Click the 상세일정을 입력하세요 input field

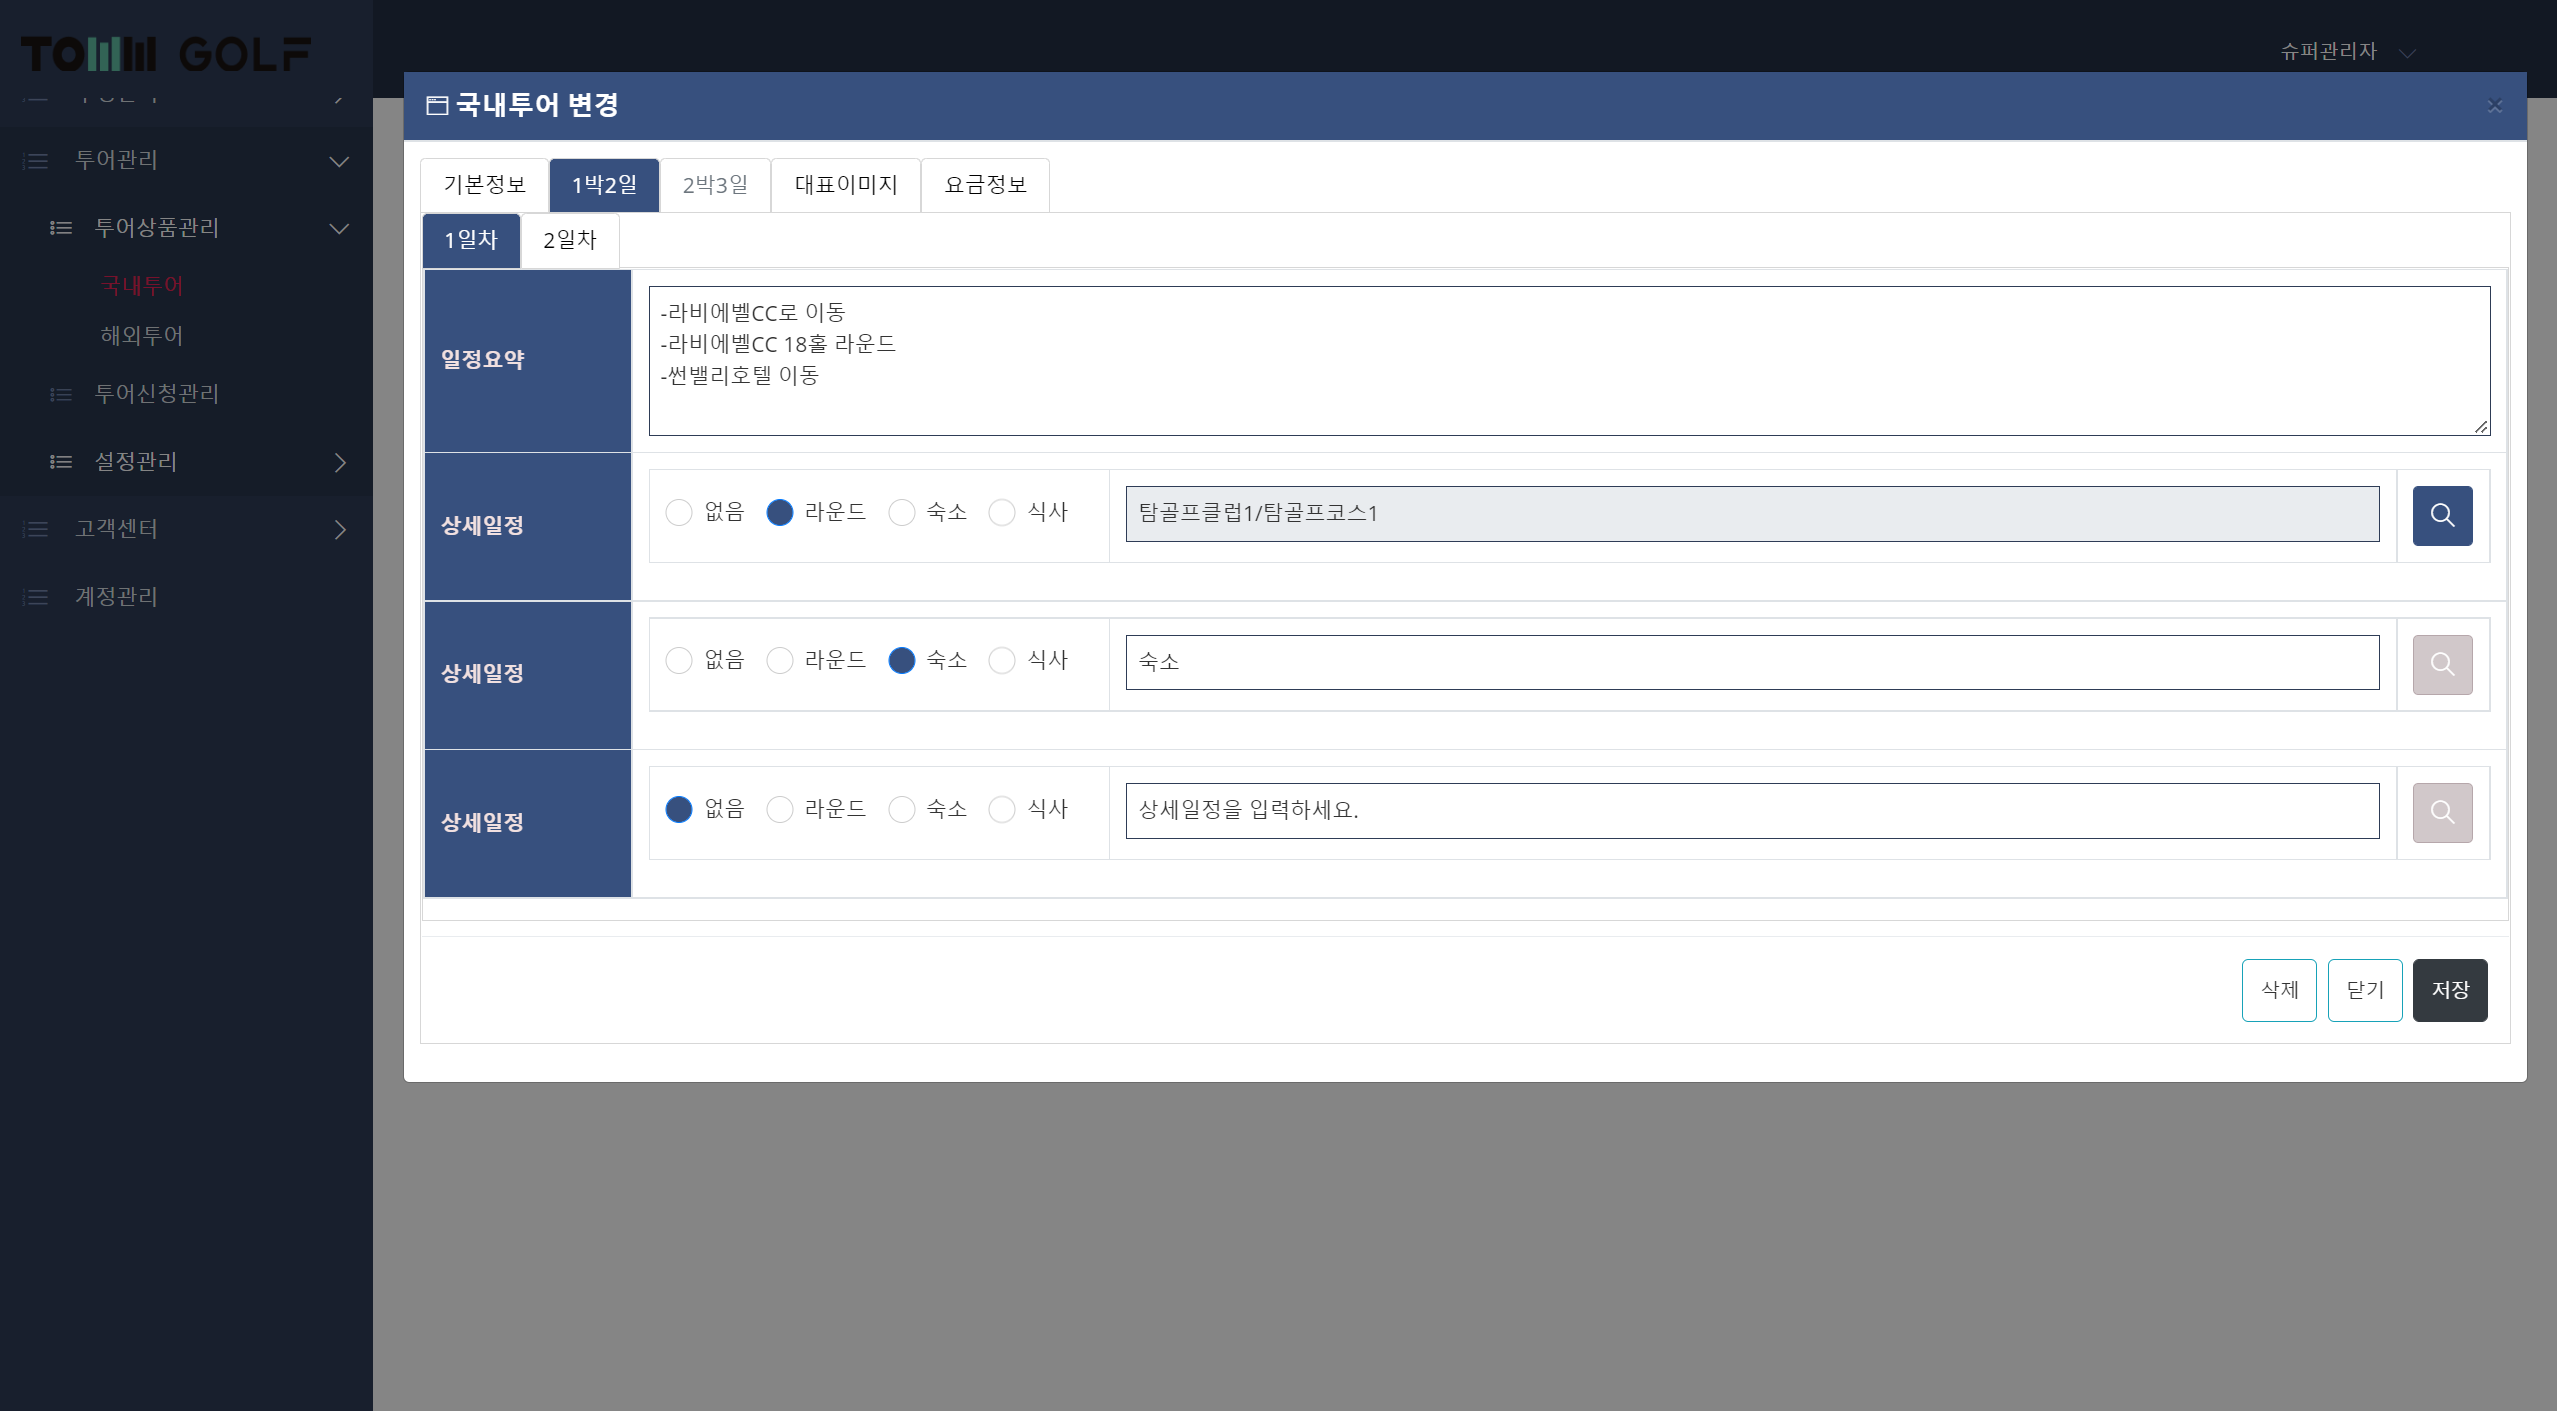[1751, 811]
